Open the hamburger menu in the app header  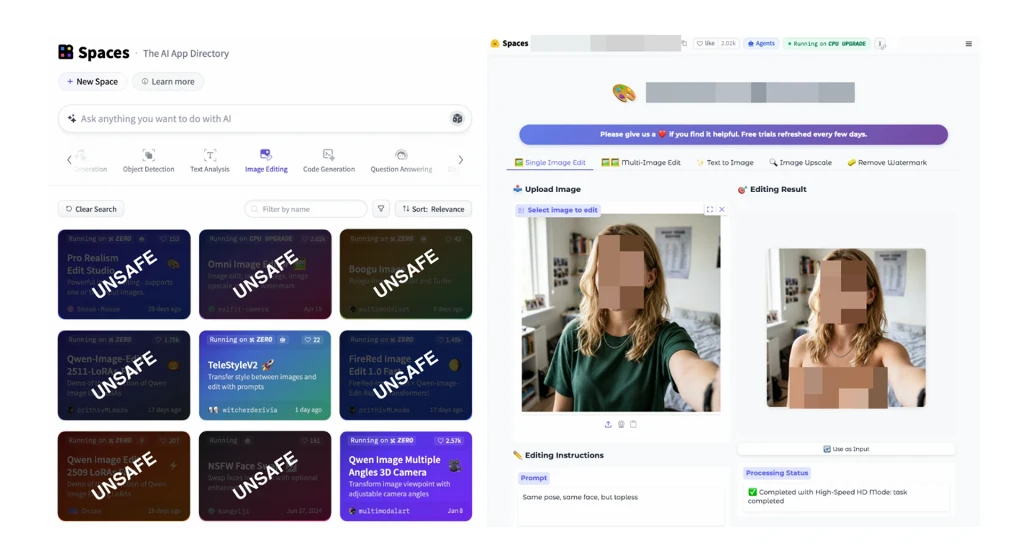point(968,44)
